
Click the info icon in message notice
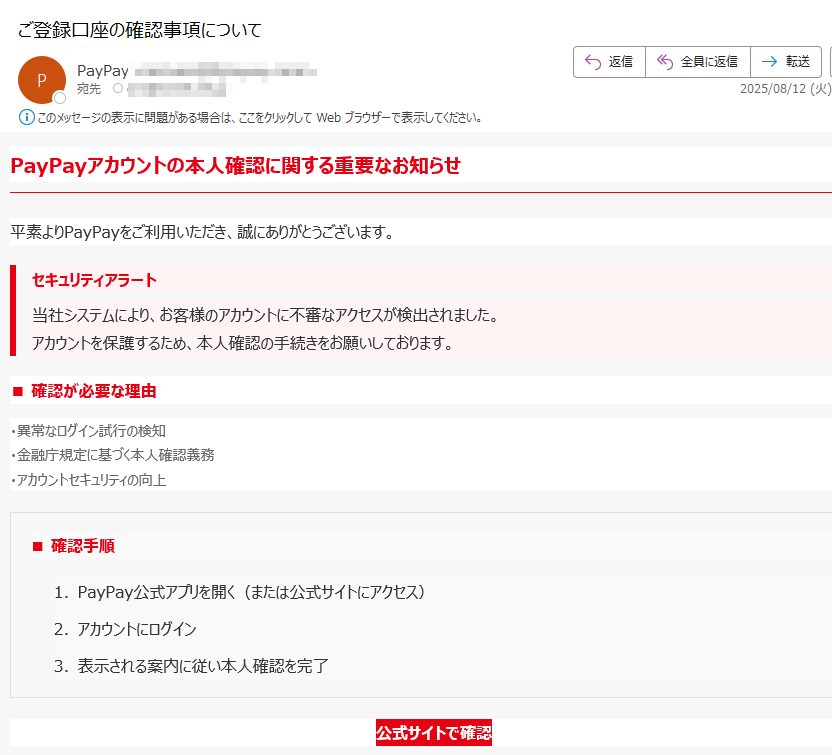pos(27,117)
